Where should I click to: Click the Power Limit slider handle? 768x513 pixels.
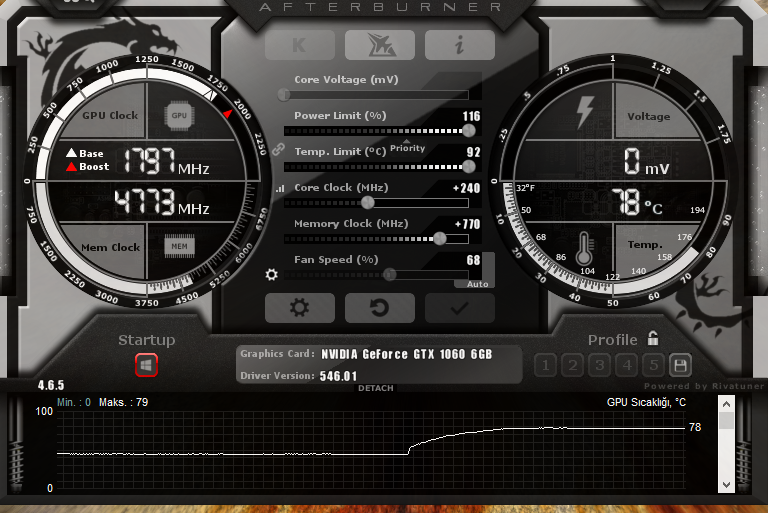tap(469, 130)
